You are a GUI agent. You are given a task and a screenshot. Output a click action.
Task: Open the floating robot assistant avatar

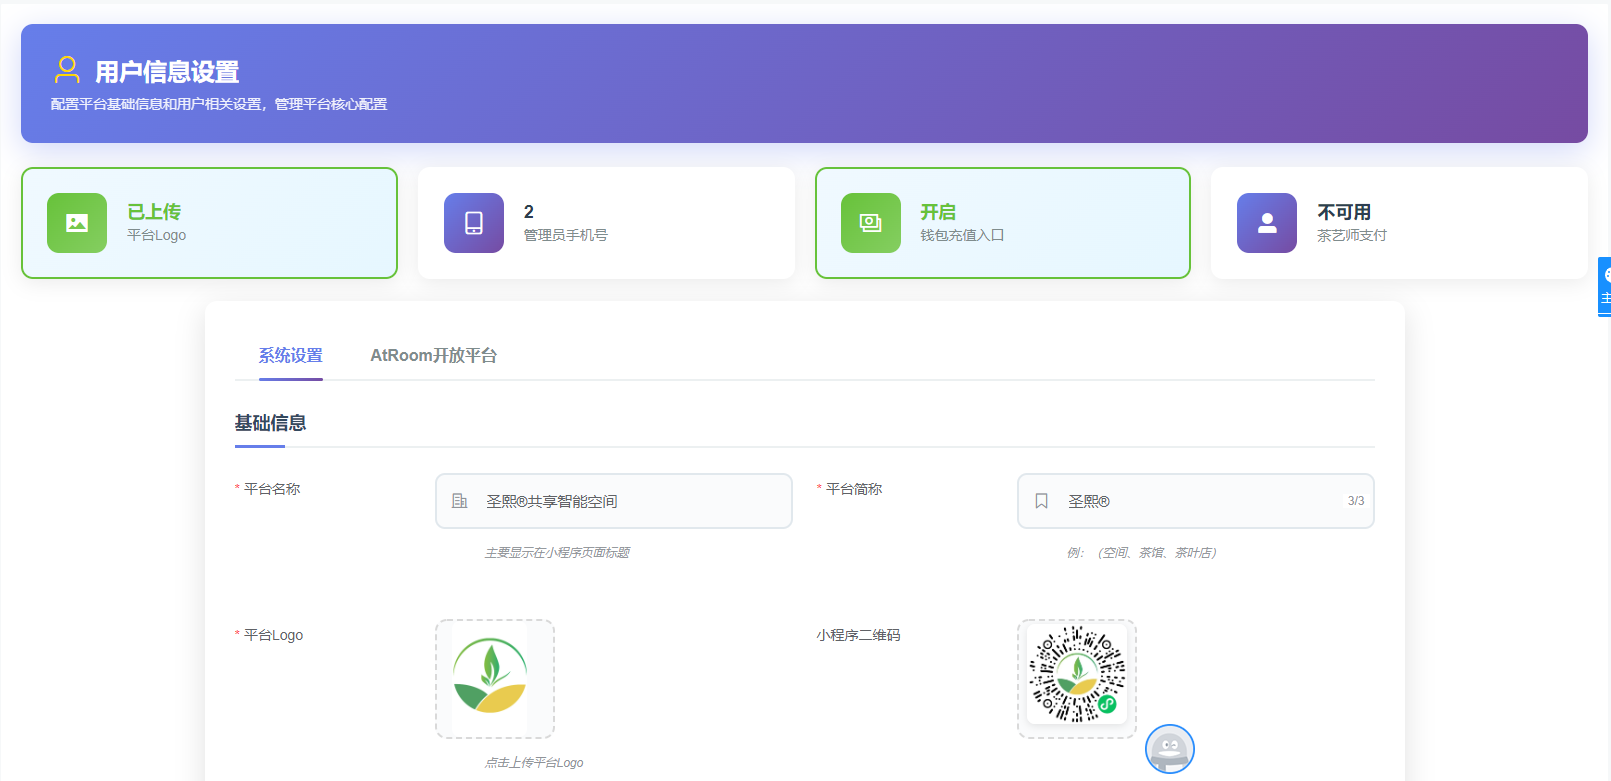click(1169, 749)
